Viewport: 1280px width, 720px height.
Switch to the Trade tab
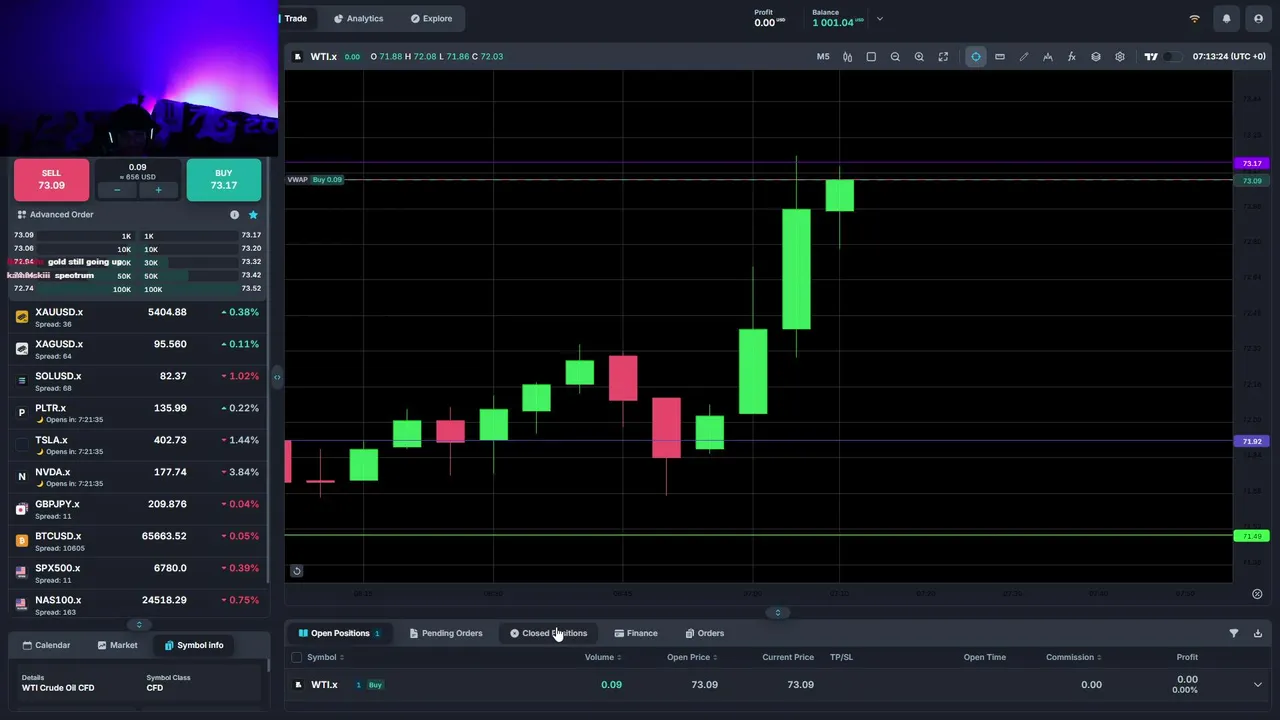click(x=295, y=19)
